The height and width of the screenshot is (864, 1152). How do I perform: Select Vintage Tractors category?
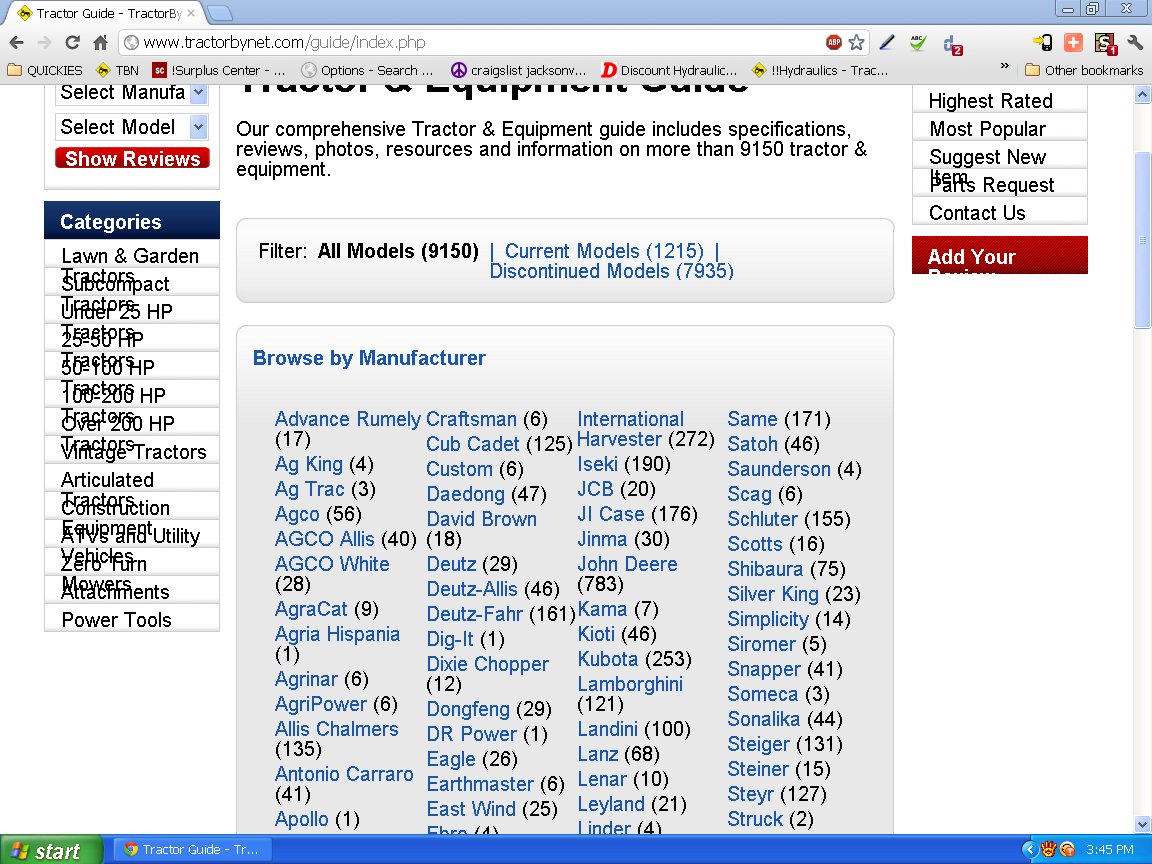(x=133, y=452)
